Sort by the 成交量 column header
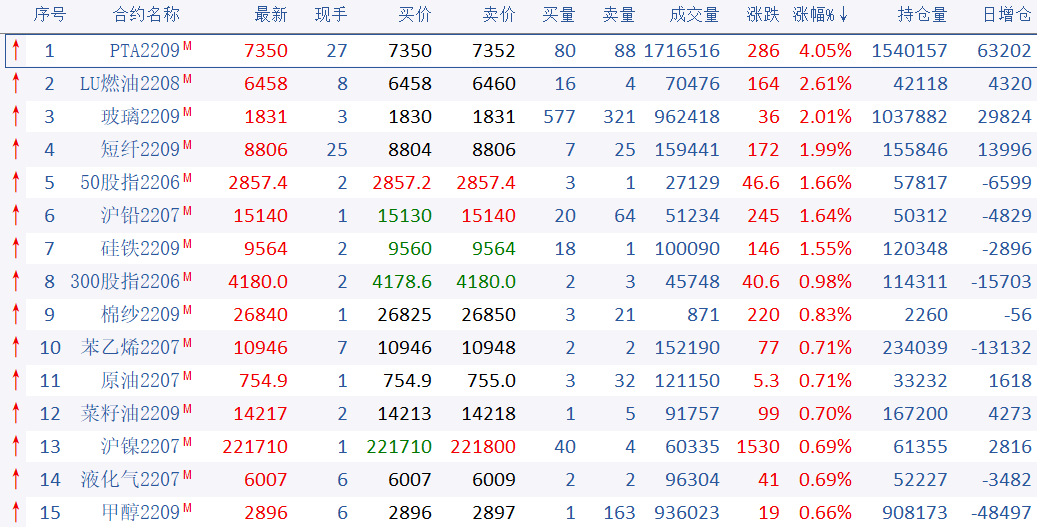 pyautogui.click(x=694, y=15)
